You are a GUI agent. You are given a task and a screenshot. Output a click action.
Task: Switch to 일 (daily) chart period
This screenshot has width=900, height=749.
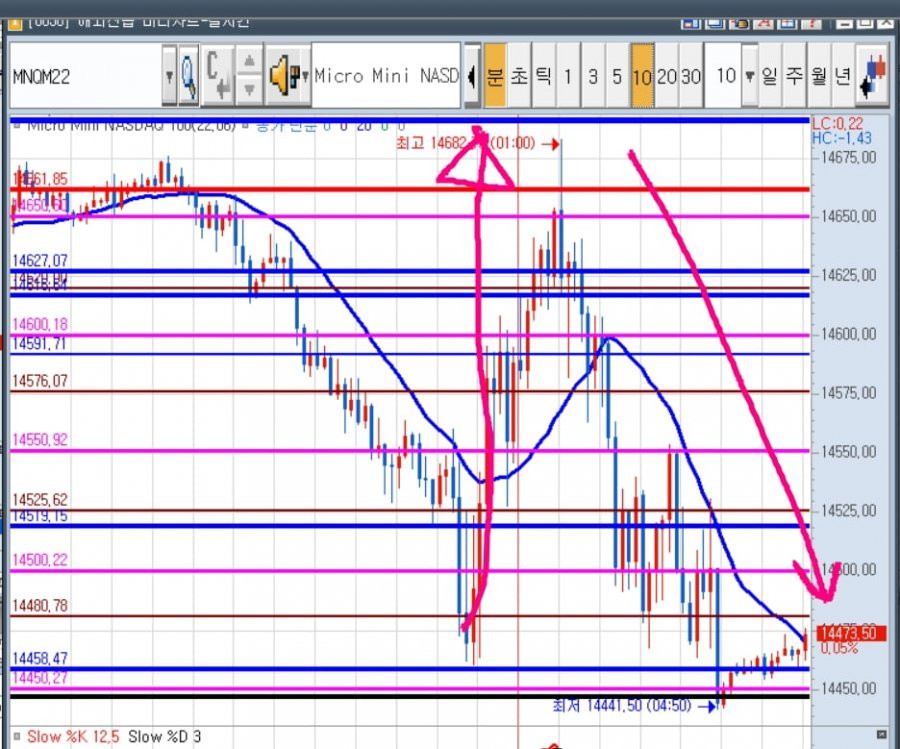(x=770, y=76)
